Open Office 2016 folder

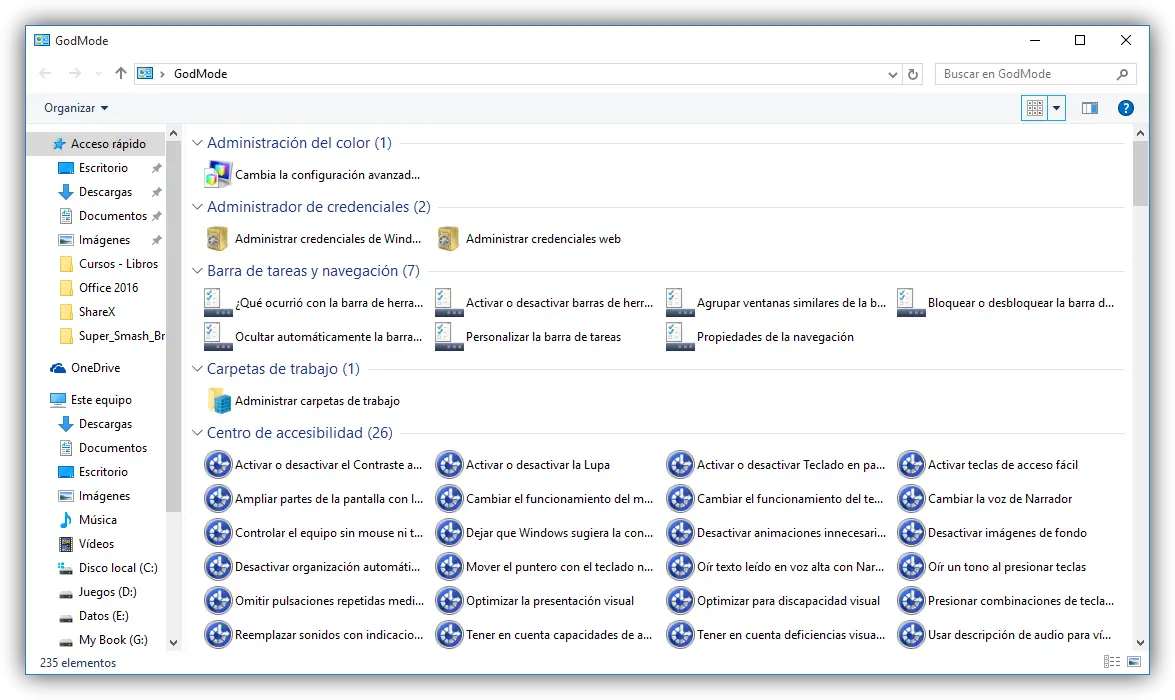[99, 288]
